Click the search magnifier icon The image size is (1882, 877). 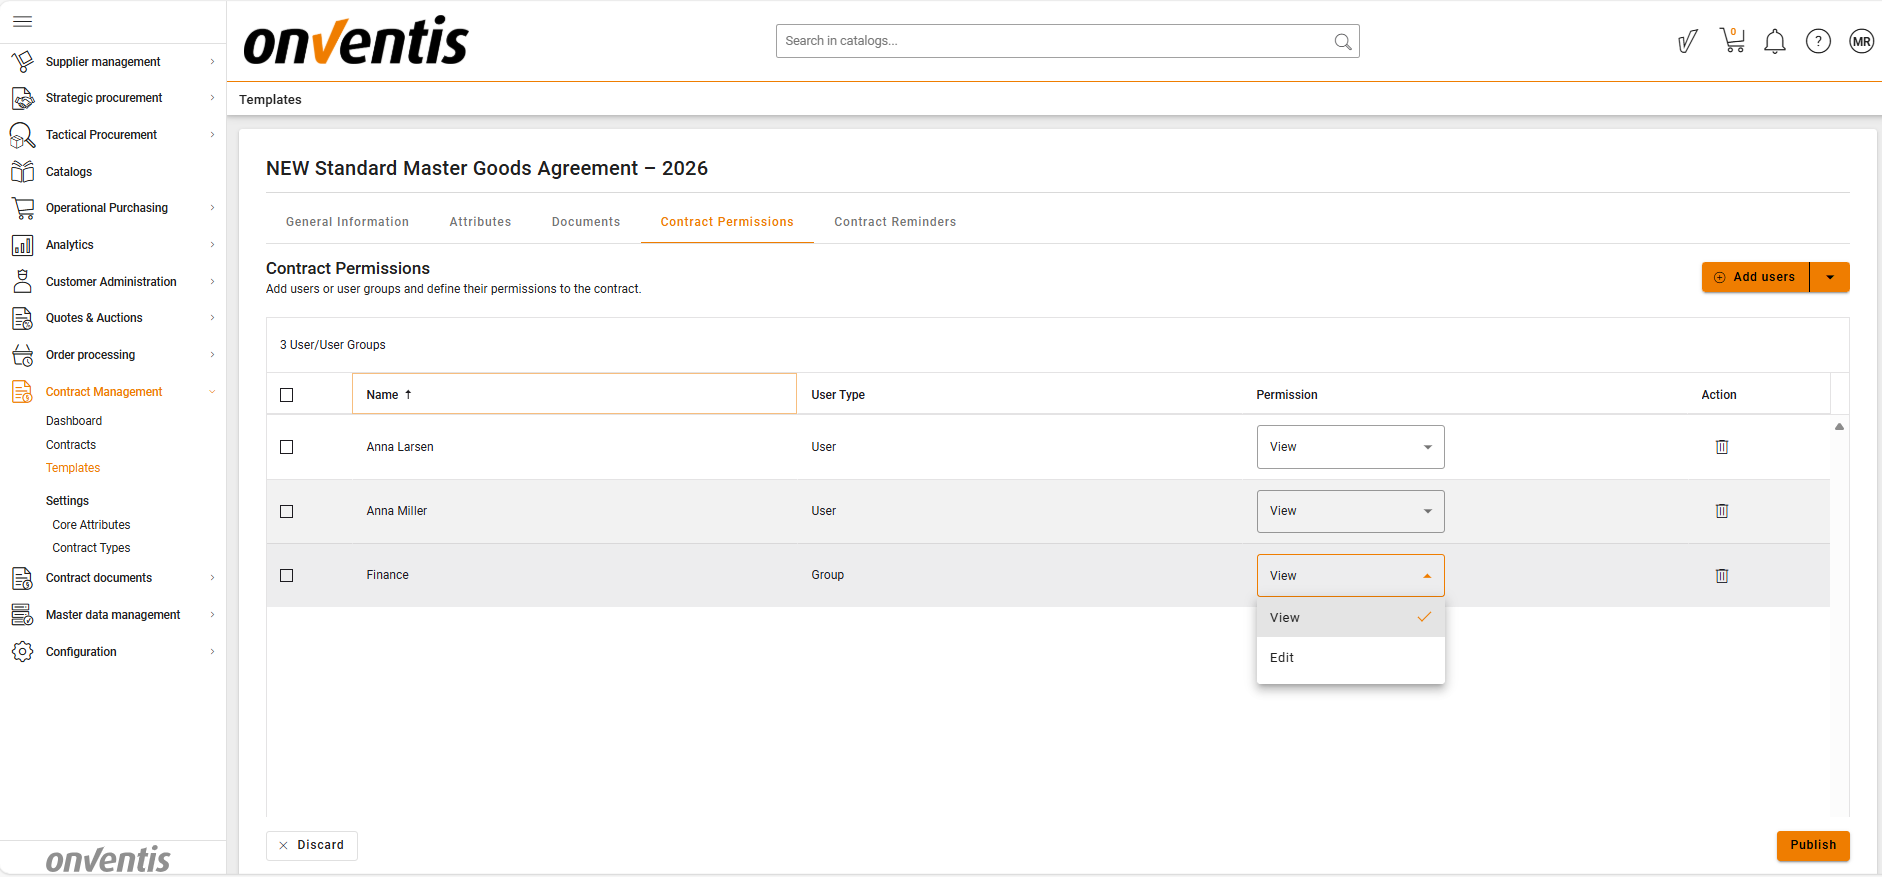pos(1343,41)
